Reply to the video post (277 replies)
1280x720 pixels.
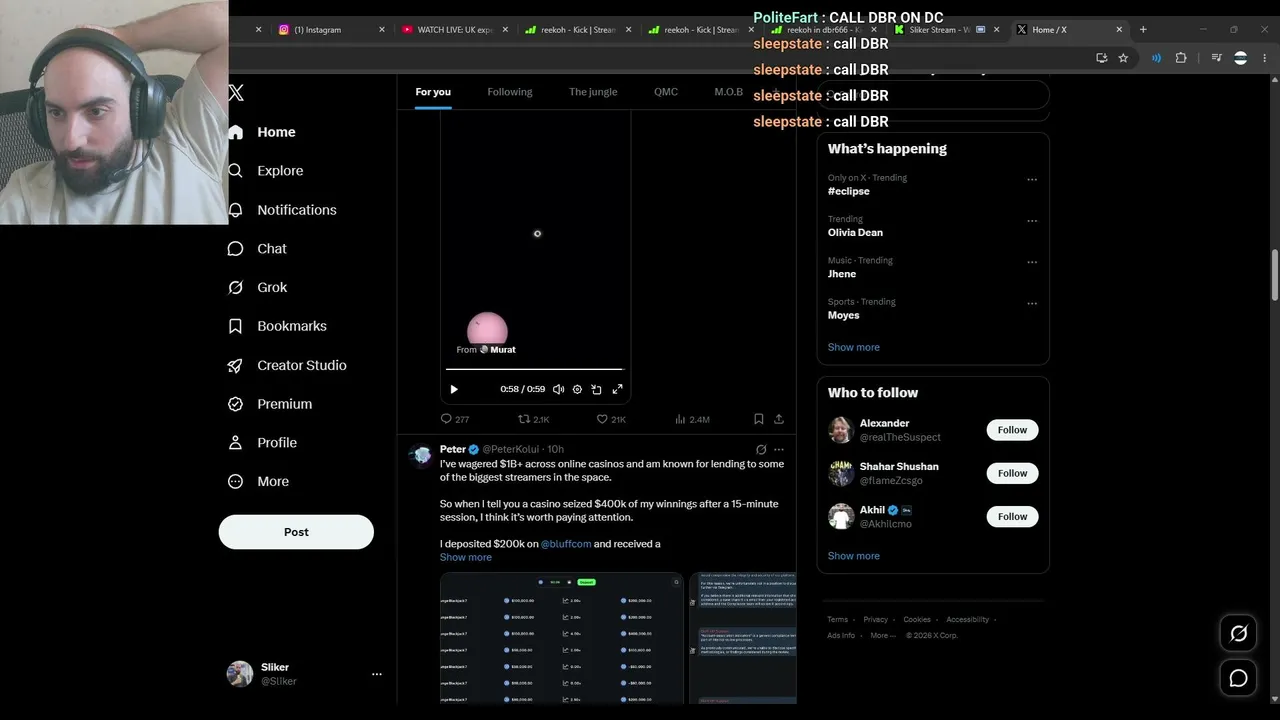455,419
